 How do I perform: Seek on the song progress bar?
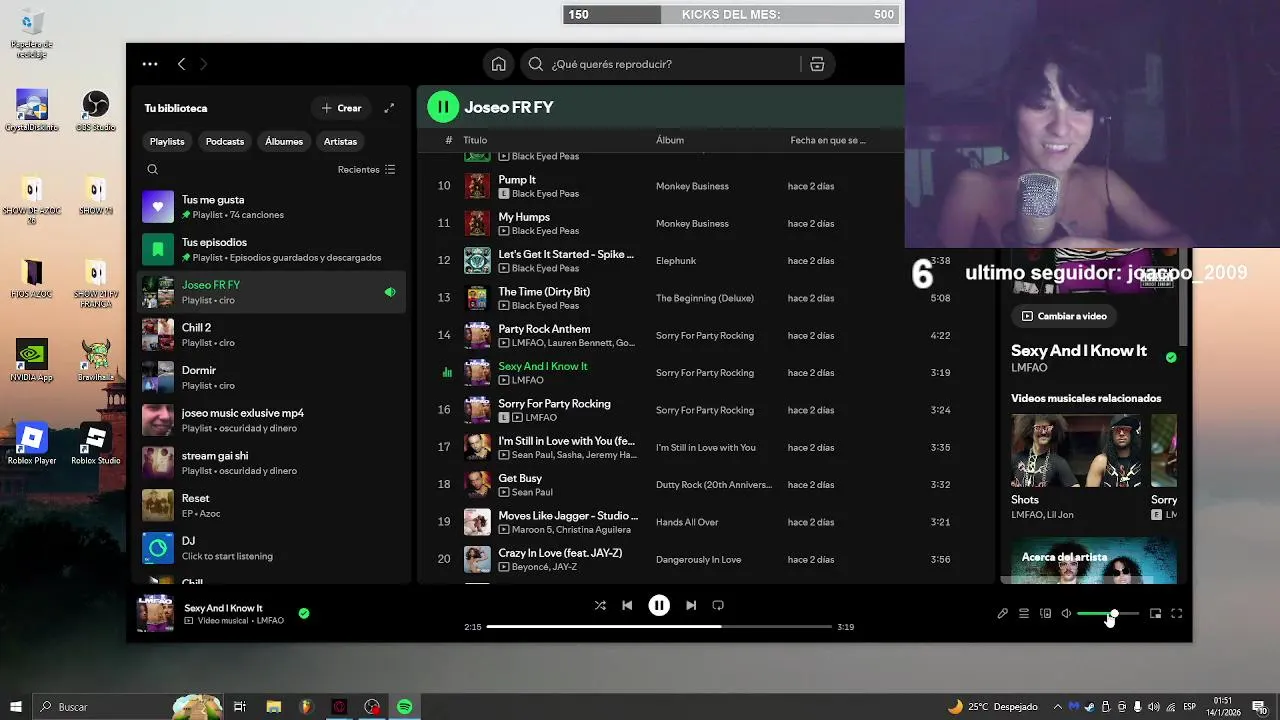(x=659, y=627)
